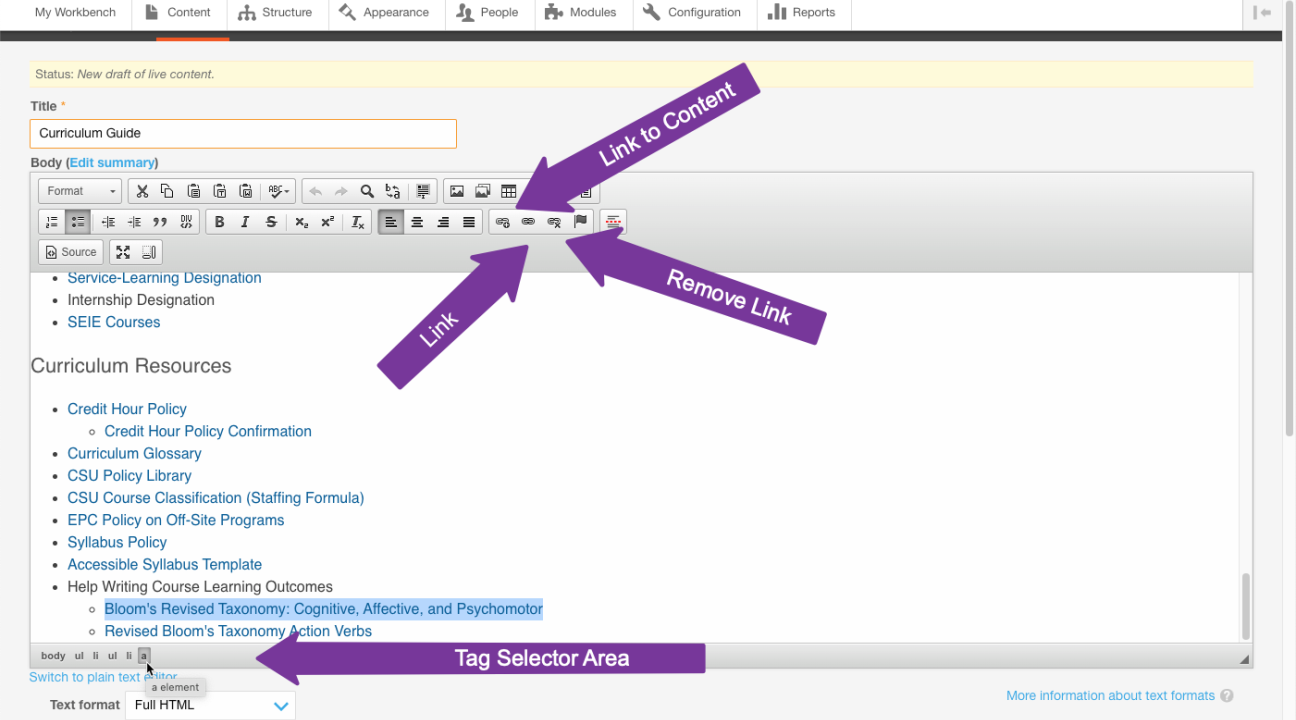Click Accessible Syllabus Template link
1296x720 pixels.
pyautogui.click(x=165, y=564)
